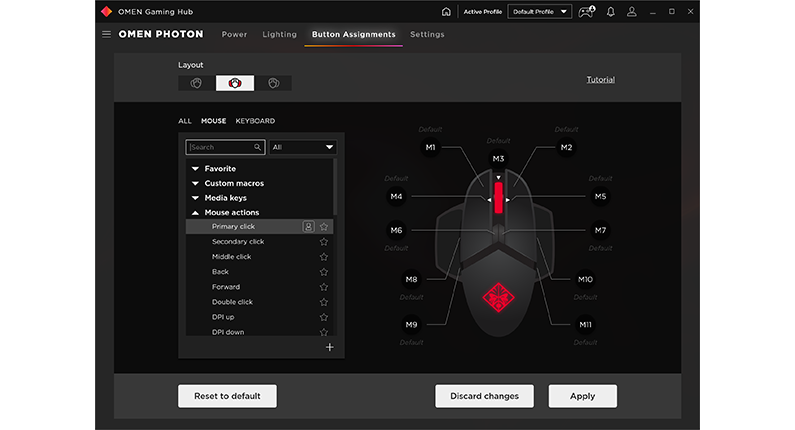This screenshot has width=795, height=430.
Task: Click Reset to default button
Action: [227, 396]
